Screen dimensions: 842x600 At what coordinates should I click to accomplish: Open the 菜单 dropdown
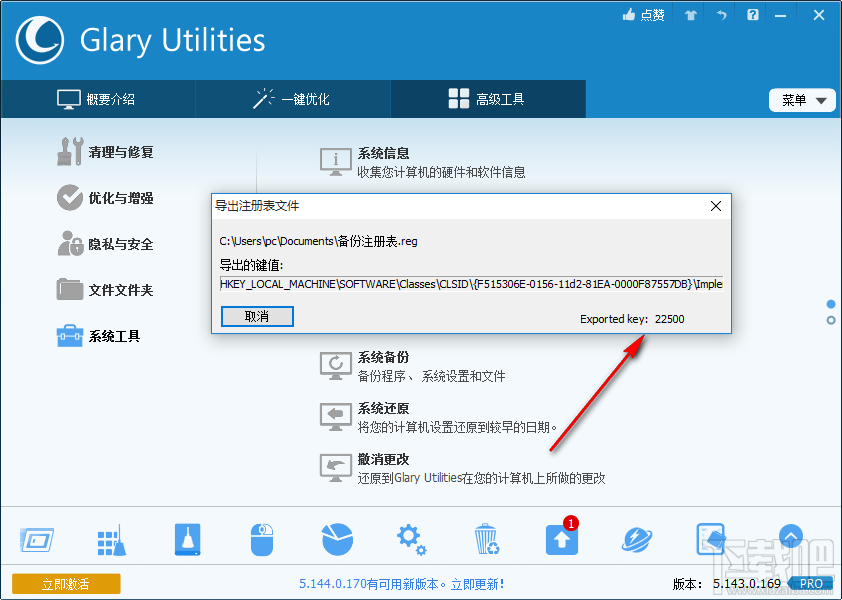click(802, 100)
